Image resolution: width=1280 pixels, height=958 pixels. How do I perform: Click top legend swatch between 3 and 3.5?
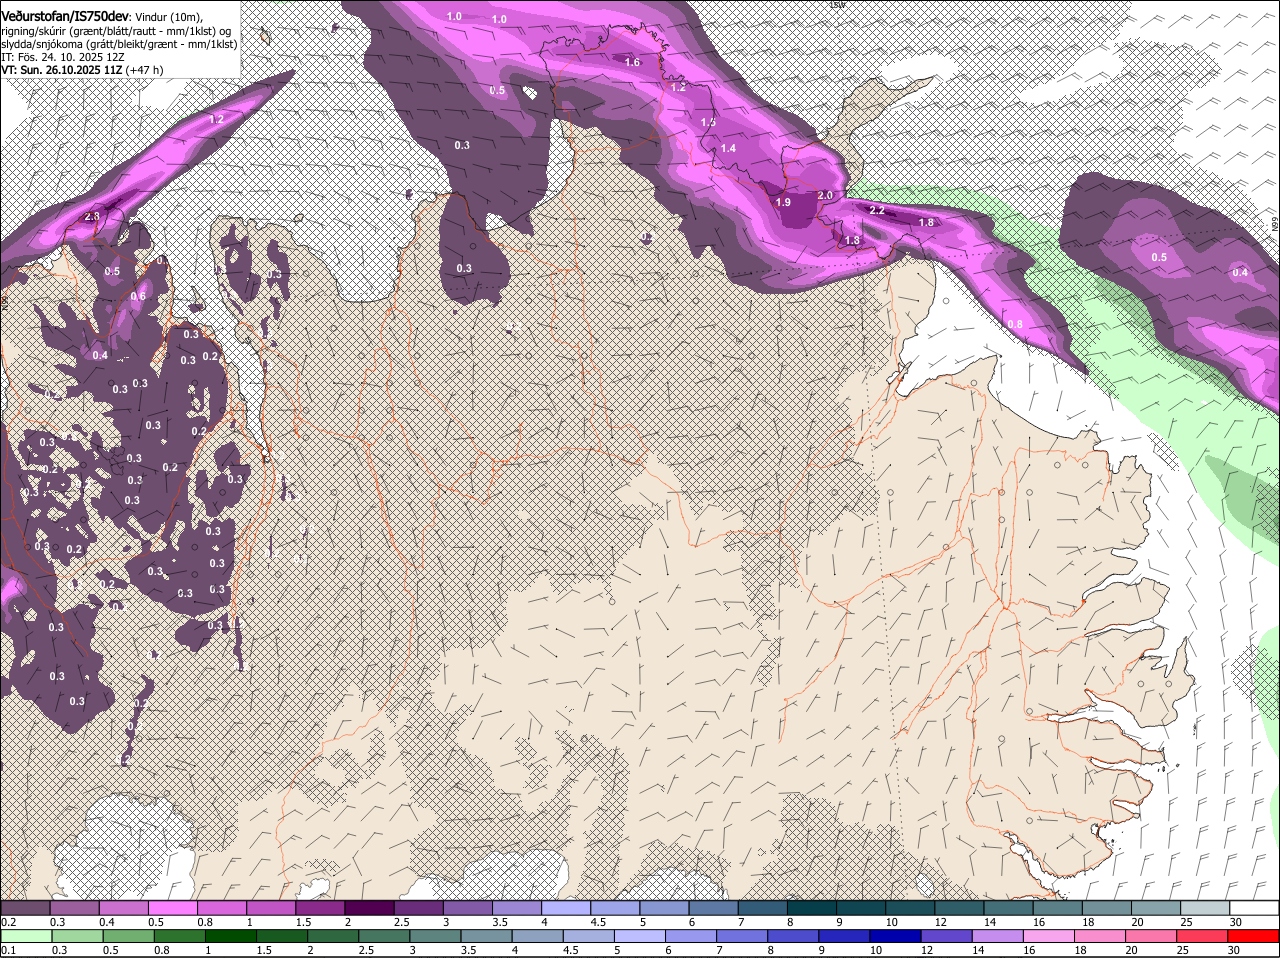click(x=467, y=908)
